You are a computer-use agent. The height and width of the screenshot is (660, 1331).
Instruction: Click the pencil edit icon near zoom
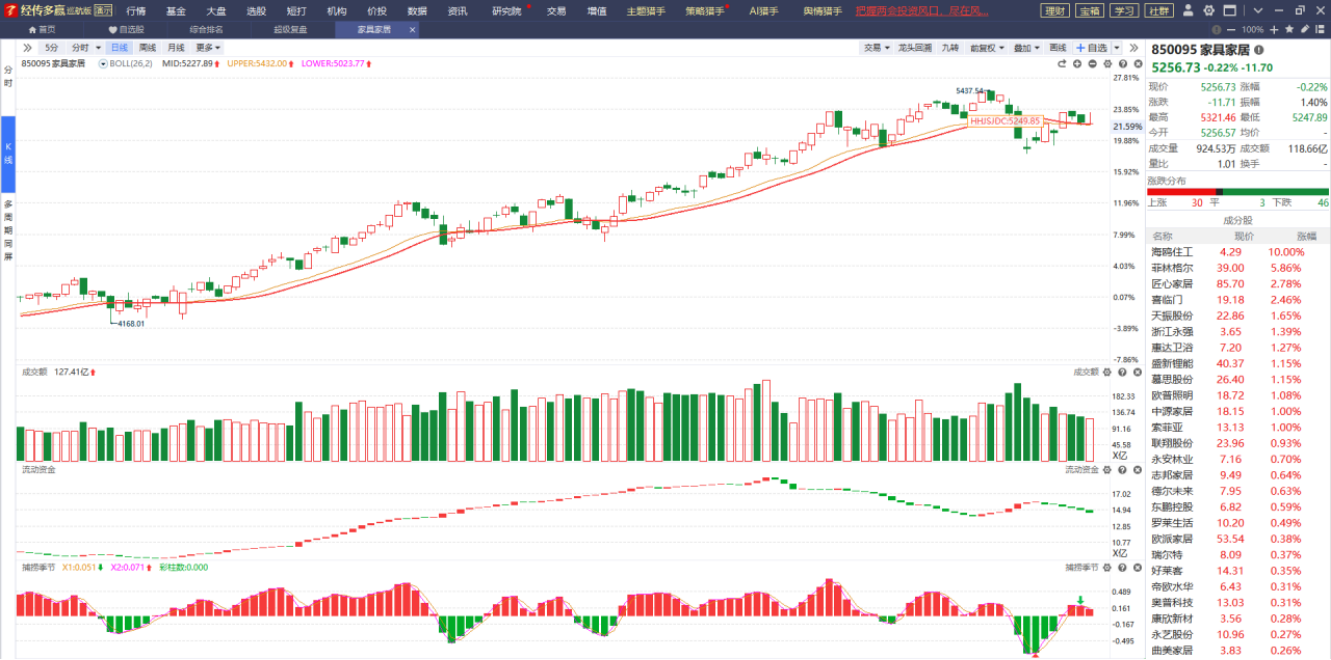point(1304,30)
